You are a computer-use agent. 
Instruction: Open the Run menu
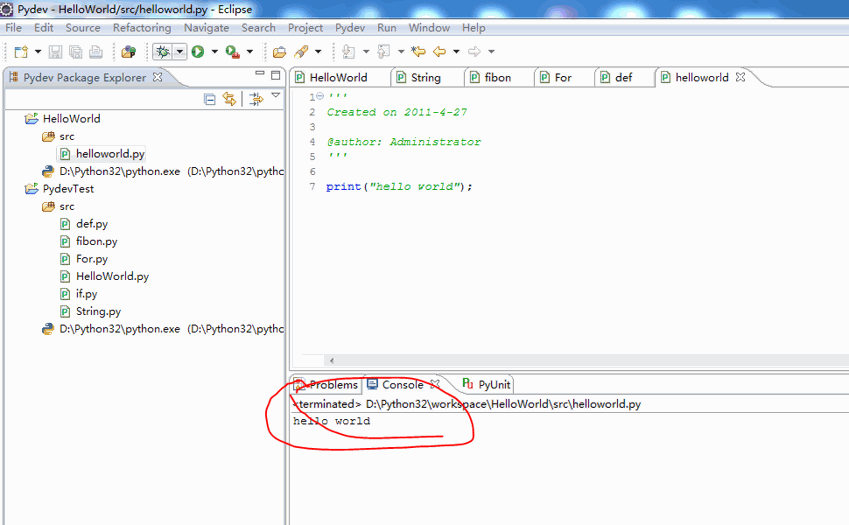387,28
